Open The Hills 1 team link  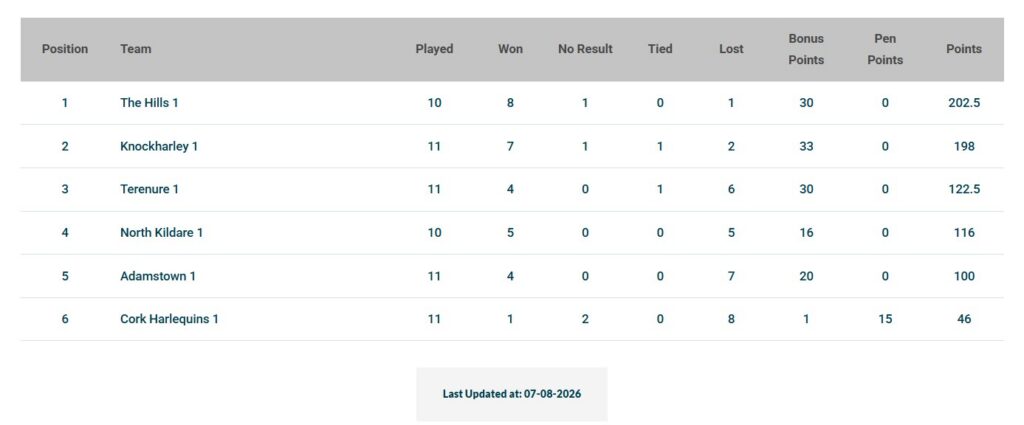click(149, 102)
